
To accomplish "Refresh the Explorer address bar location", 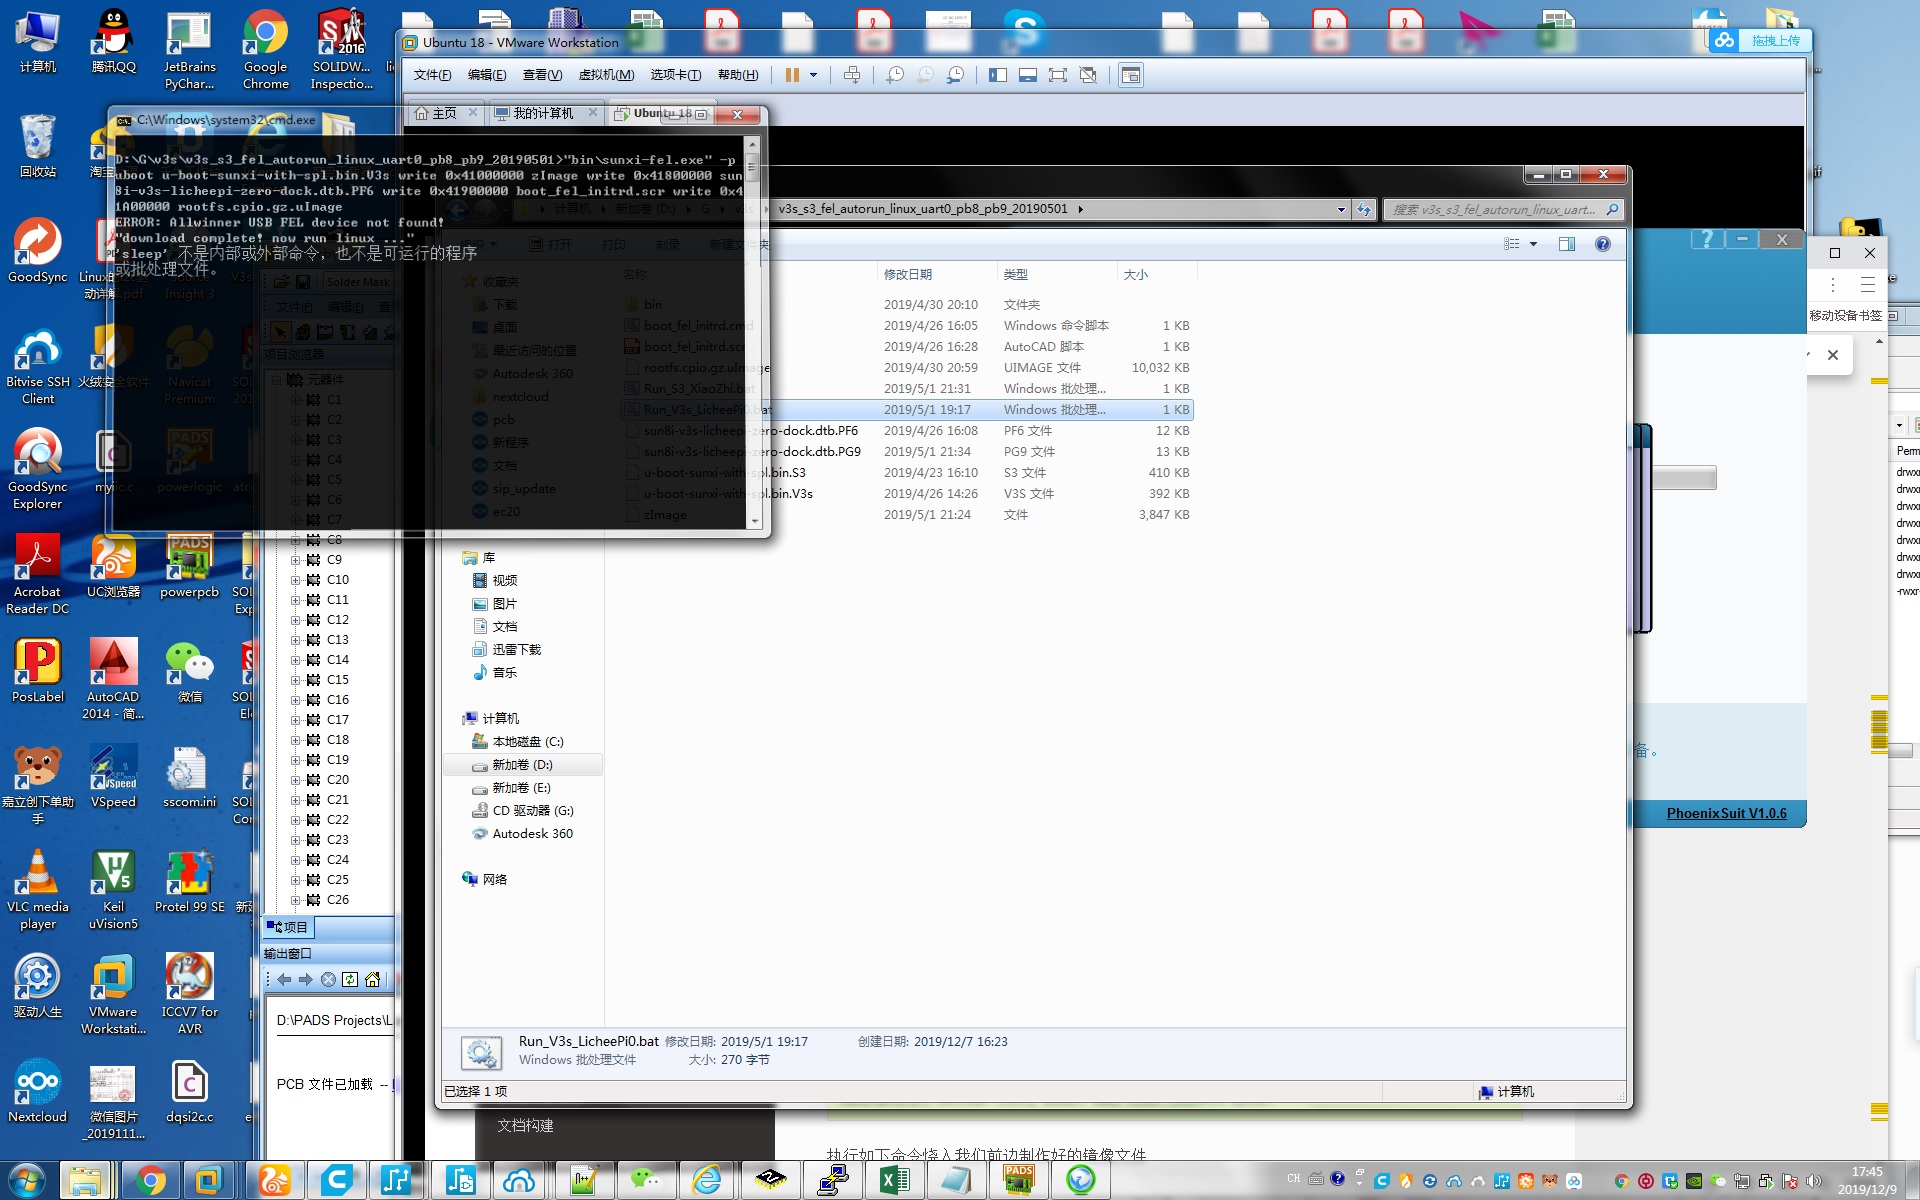I will [1364, 210].
